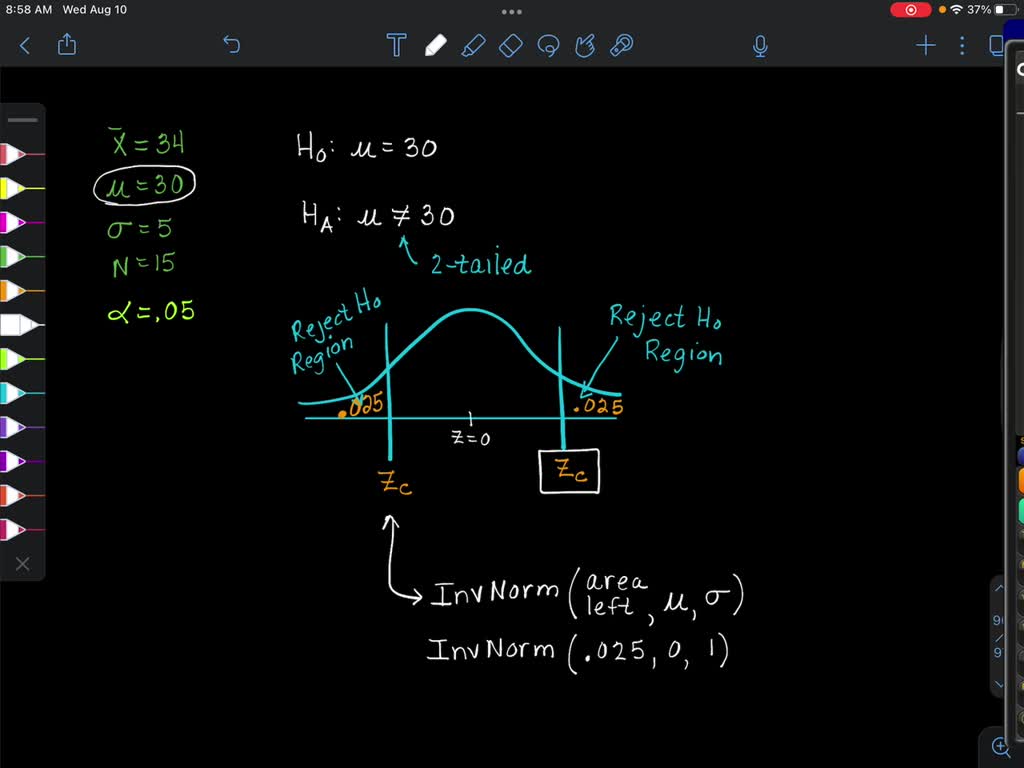Viewport: 1024px width, 768px height.
Task: Select the Eraser tool
Action: tap(510, 45)
